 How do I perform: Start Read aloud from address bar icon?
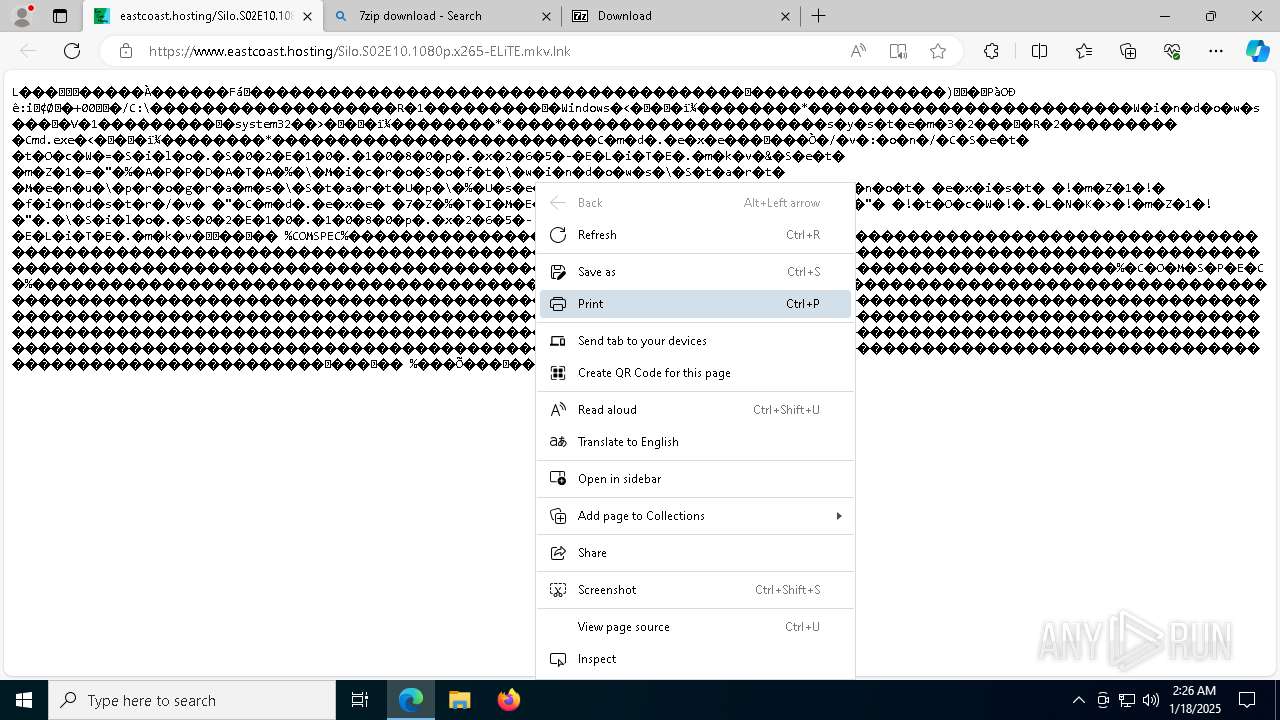click(858, 51)
